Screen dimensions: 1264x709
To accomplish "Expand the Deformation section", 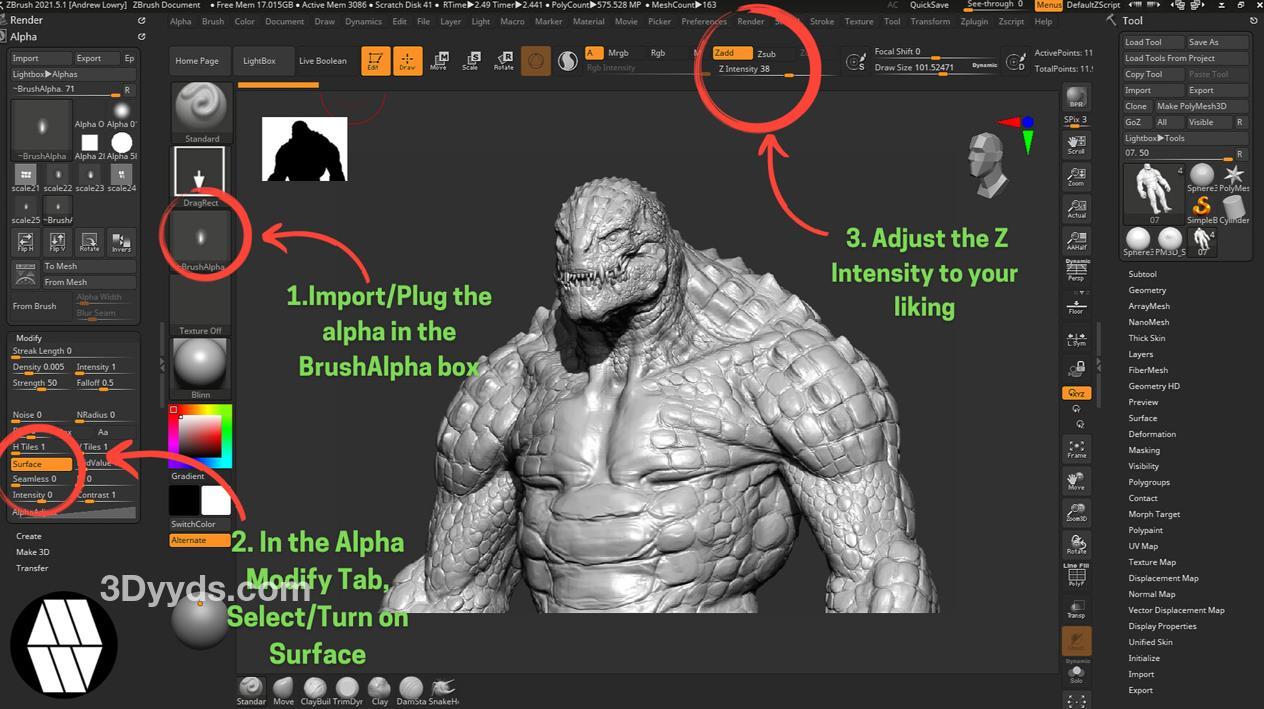I will 1152,434.
